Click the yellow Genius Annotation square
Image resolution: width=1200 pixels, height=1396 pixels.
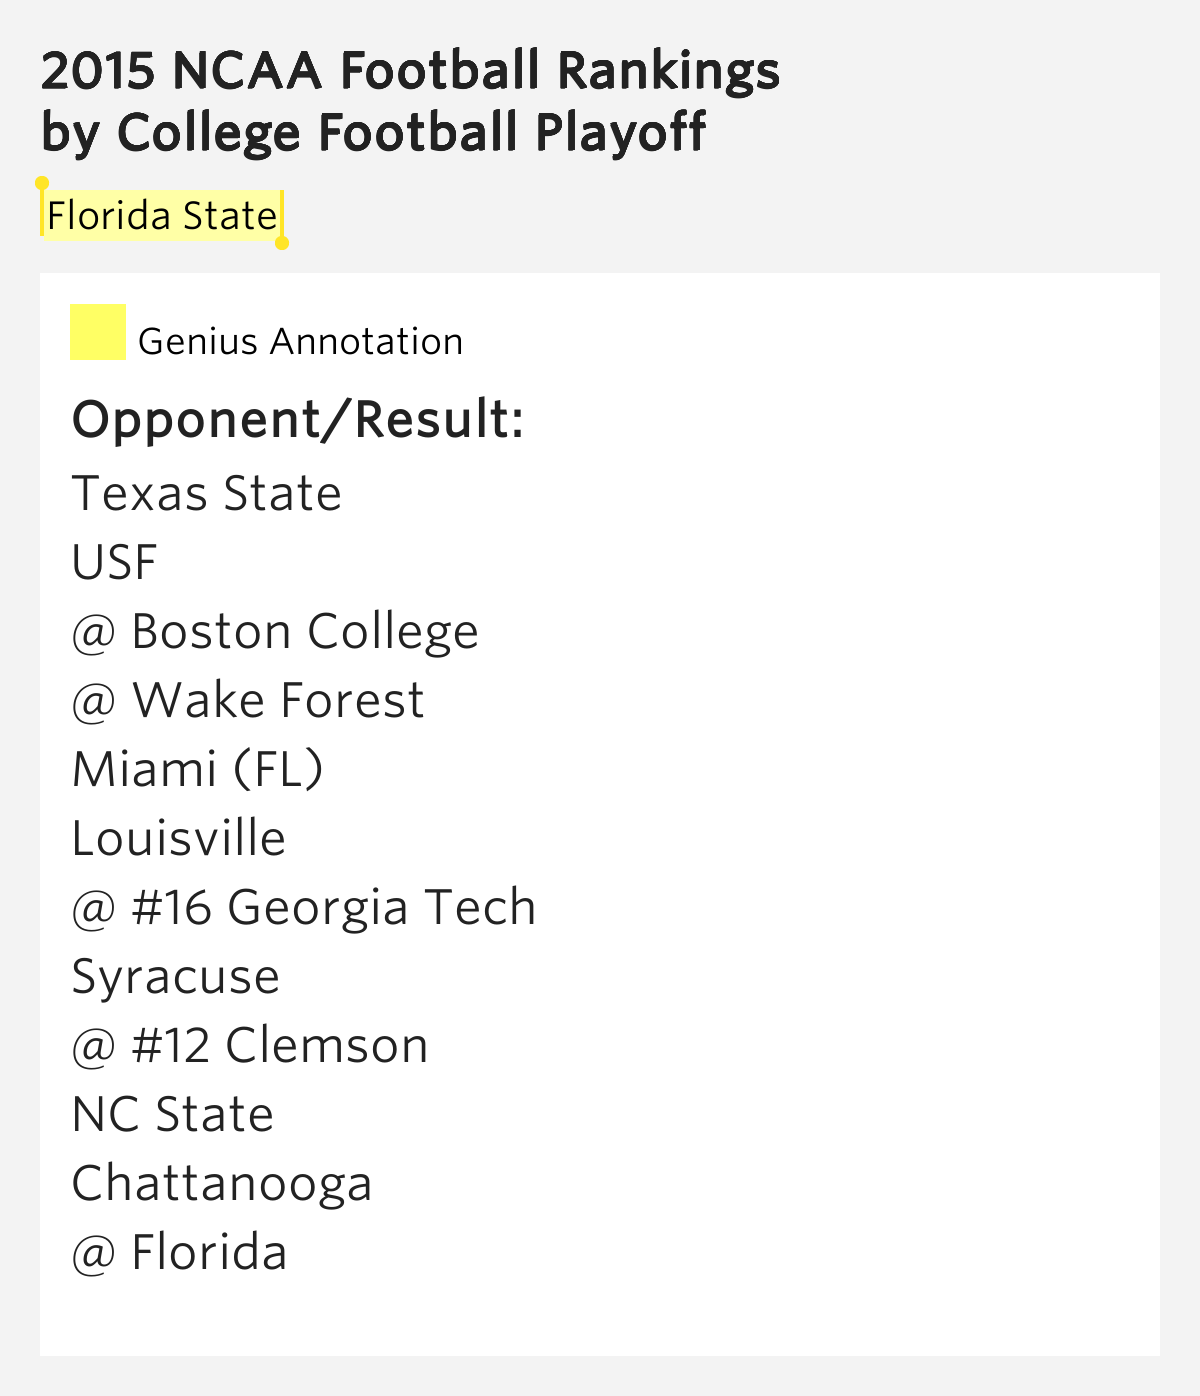[x=98, y=332]
